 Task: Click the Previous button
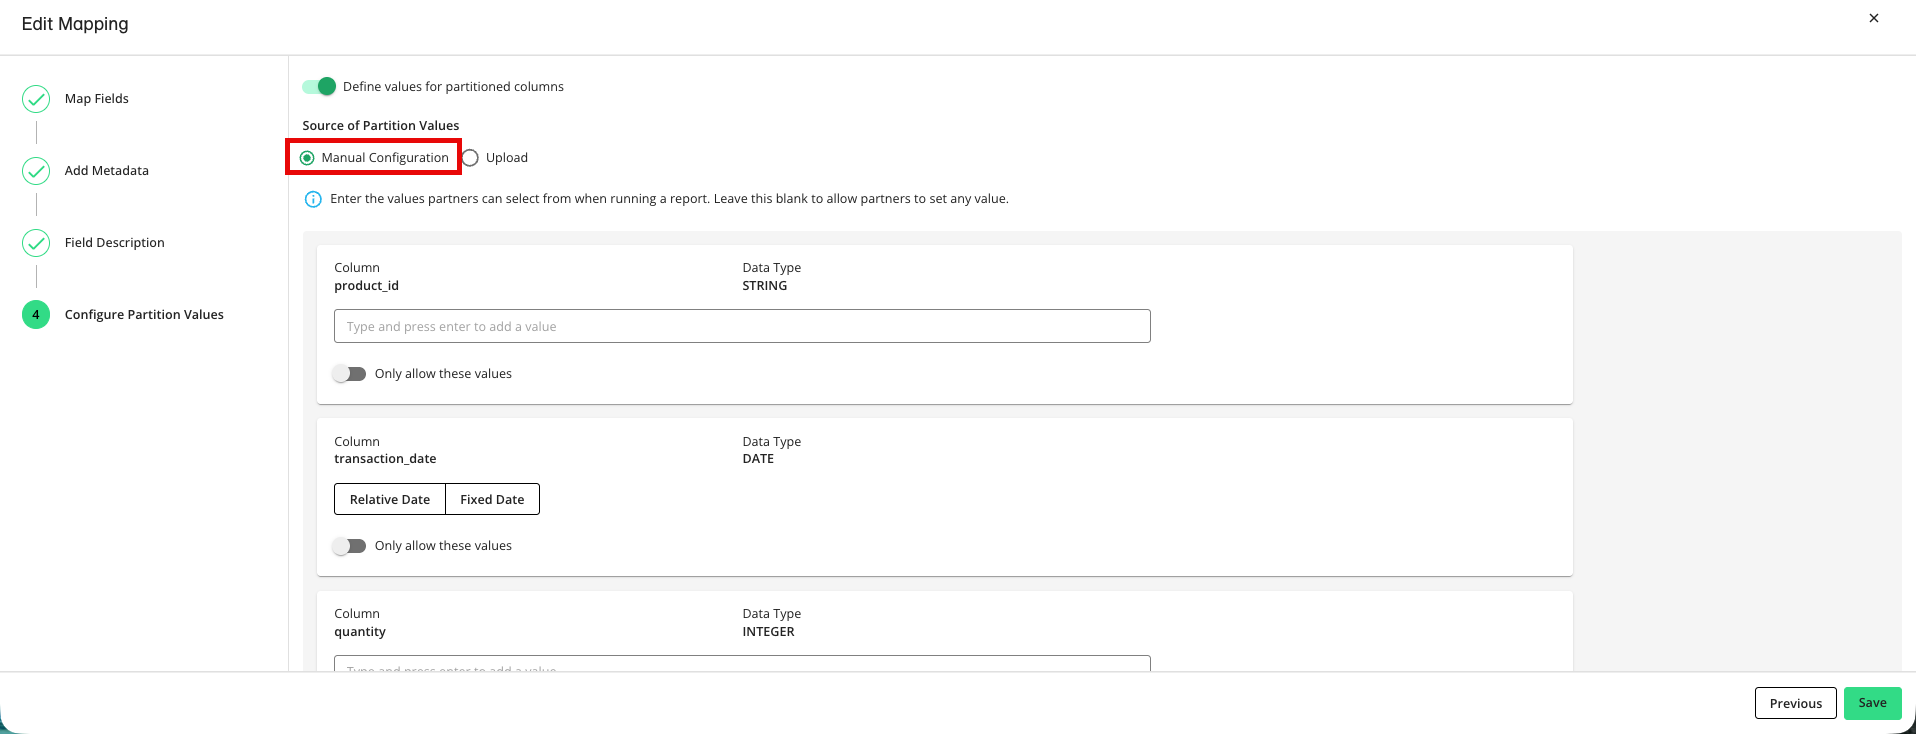[x=1796, y=703]
